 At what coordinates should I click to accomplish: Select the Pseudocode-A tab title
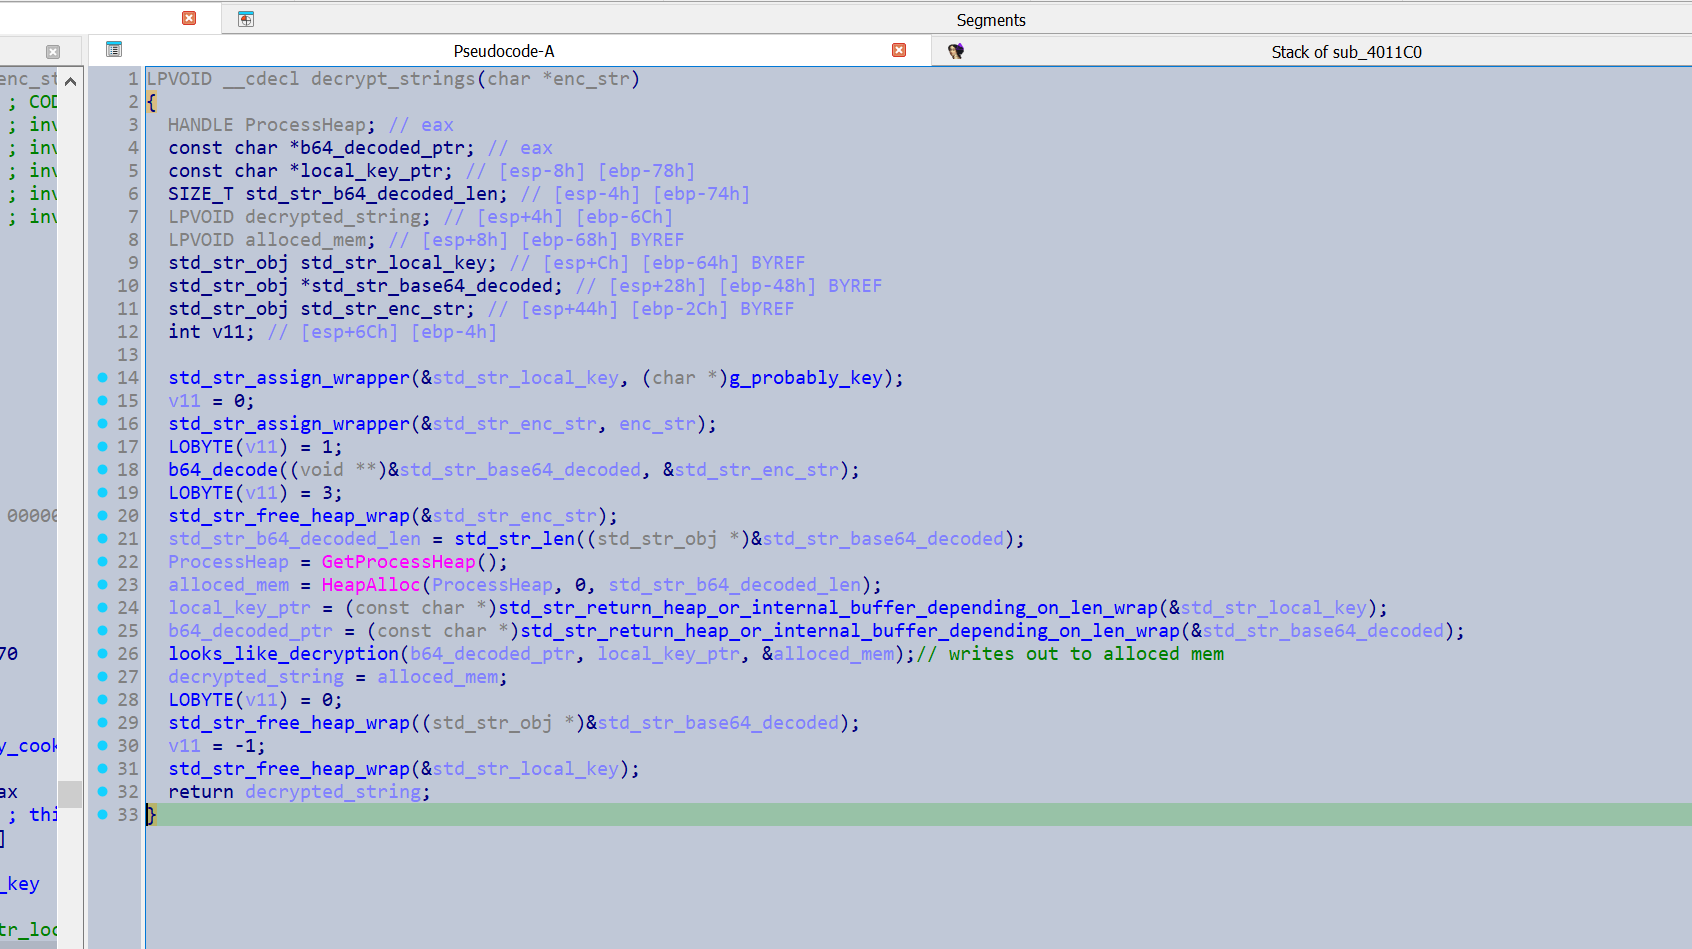(x=503, y=51)
